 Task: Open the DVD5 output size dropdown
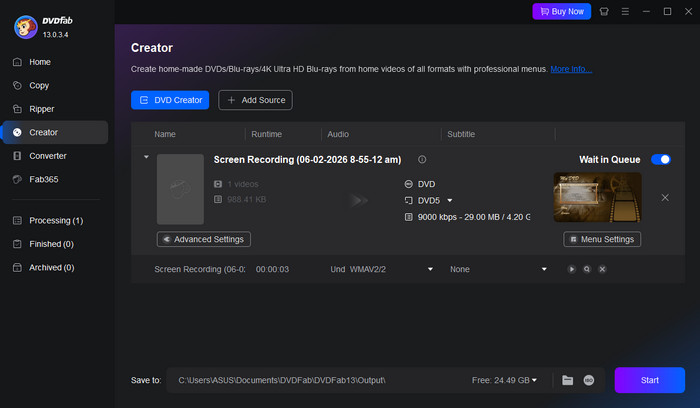pyautogui.click(x=450, y=200)
